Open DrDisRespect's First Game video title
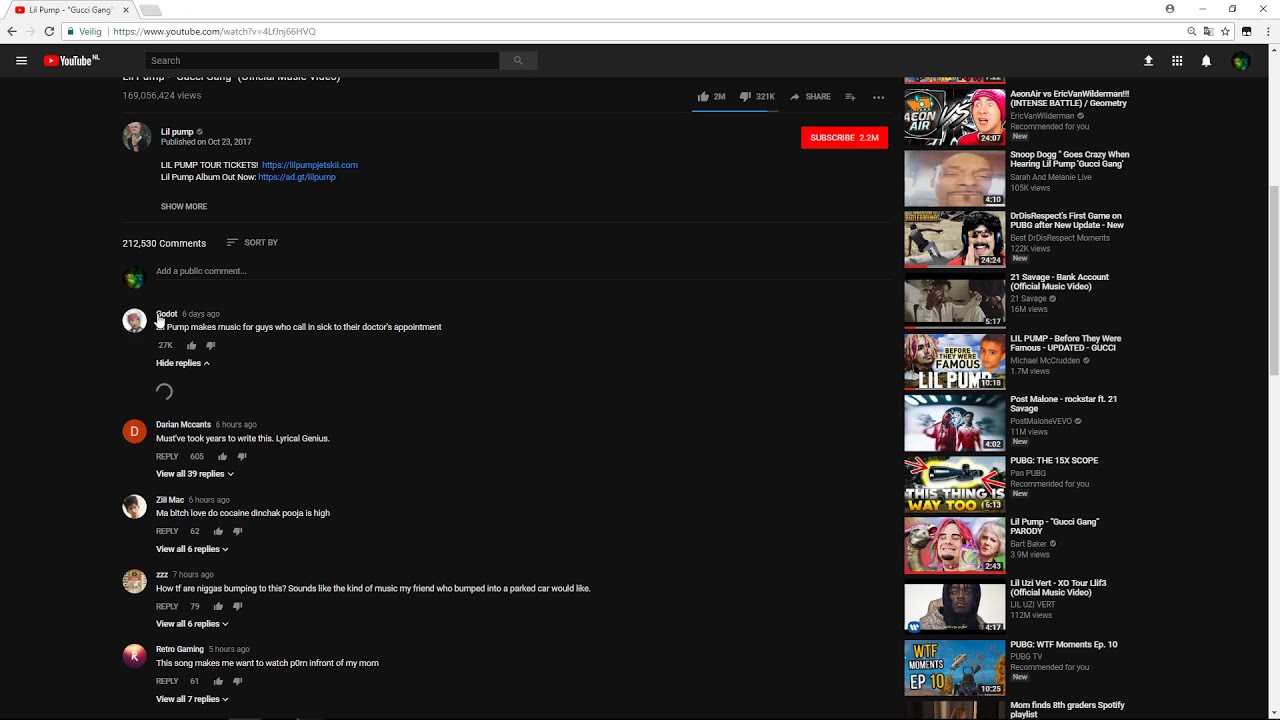This screenshot has width=1280, height=720. 1067,221
